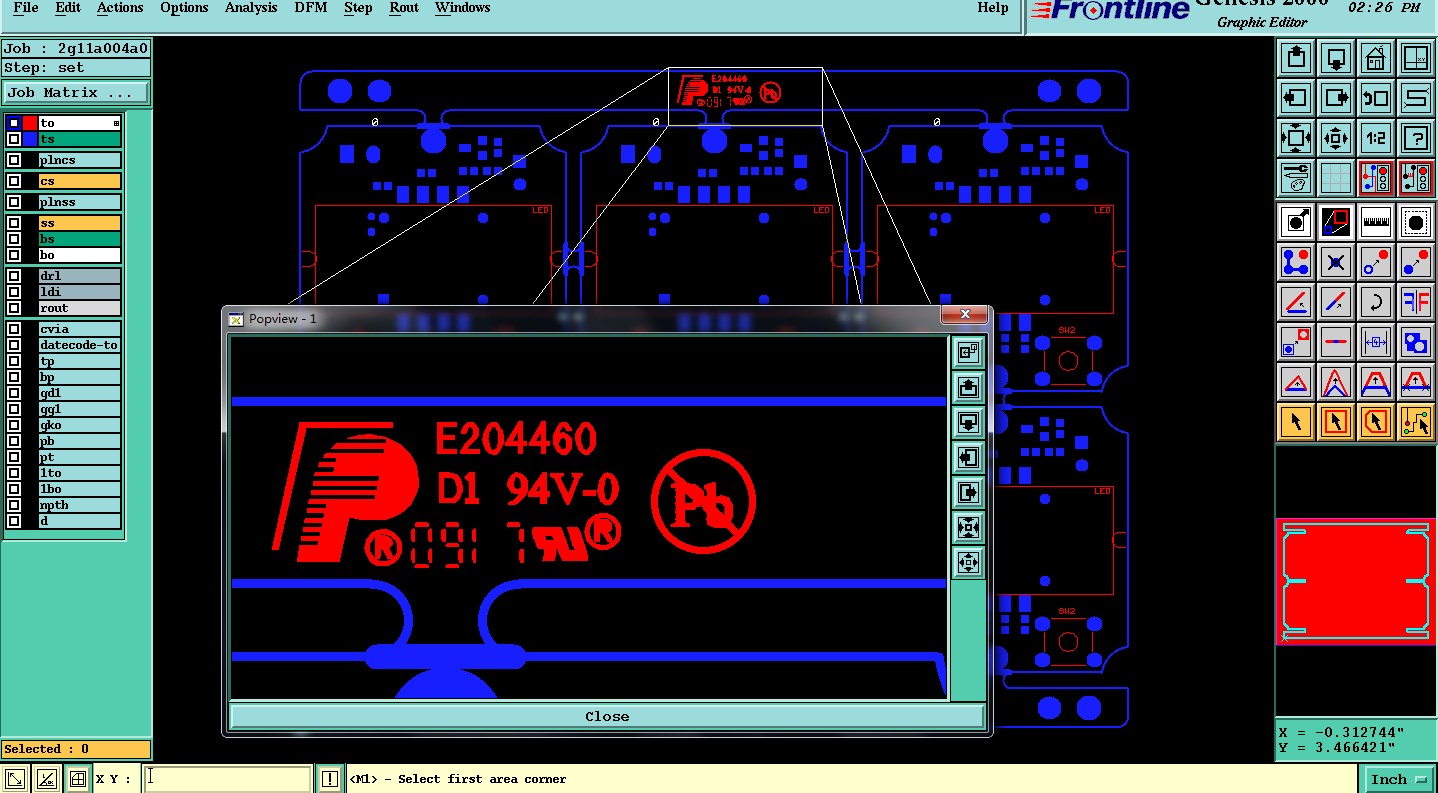Select the 'gko' layer name row

click(x=80, y=425)
